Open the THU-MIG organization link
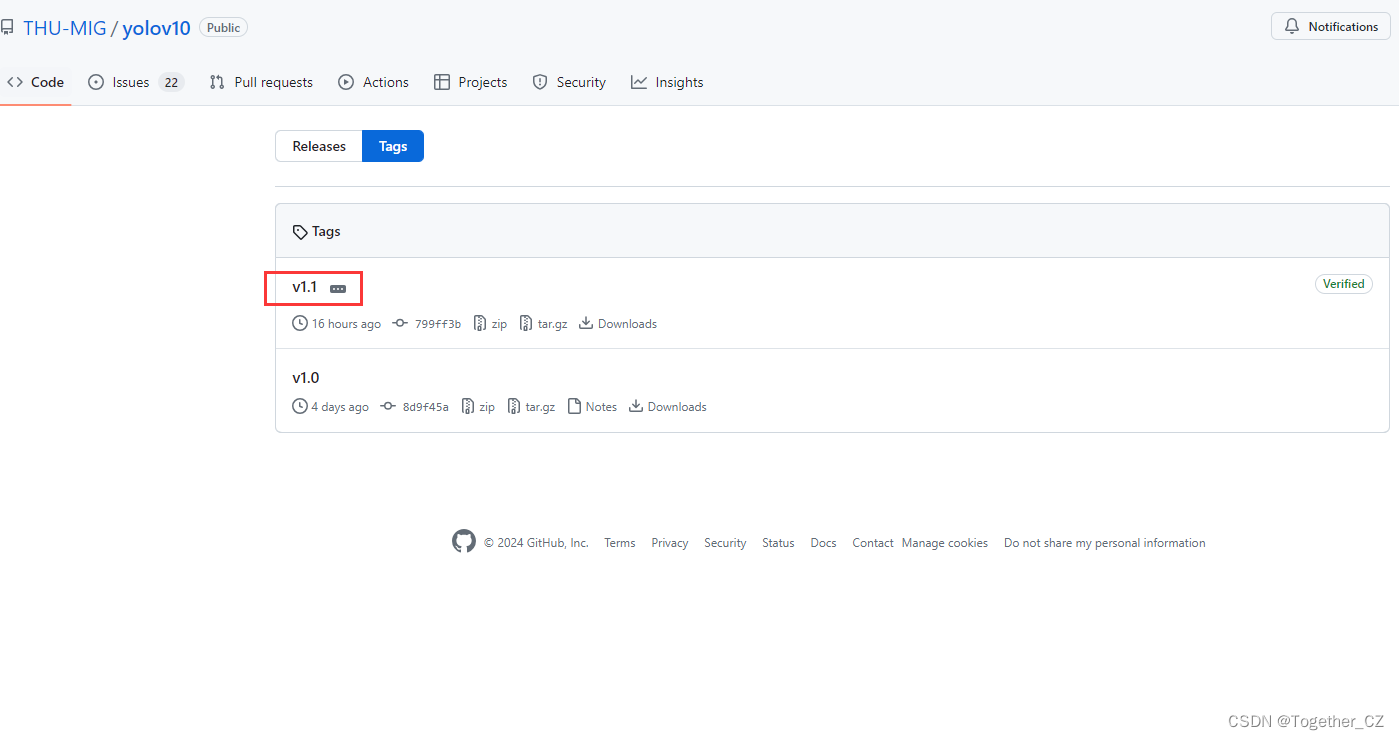1399x740 pixels. [65, 28]
